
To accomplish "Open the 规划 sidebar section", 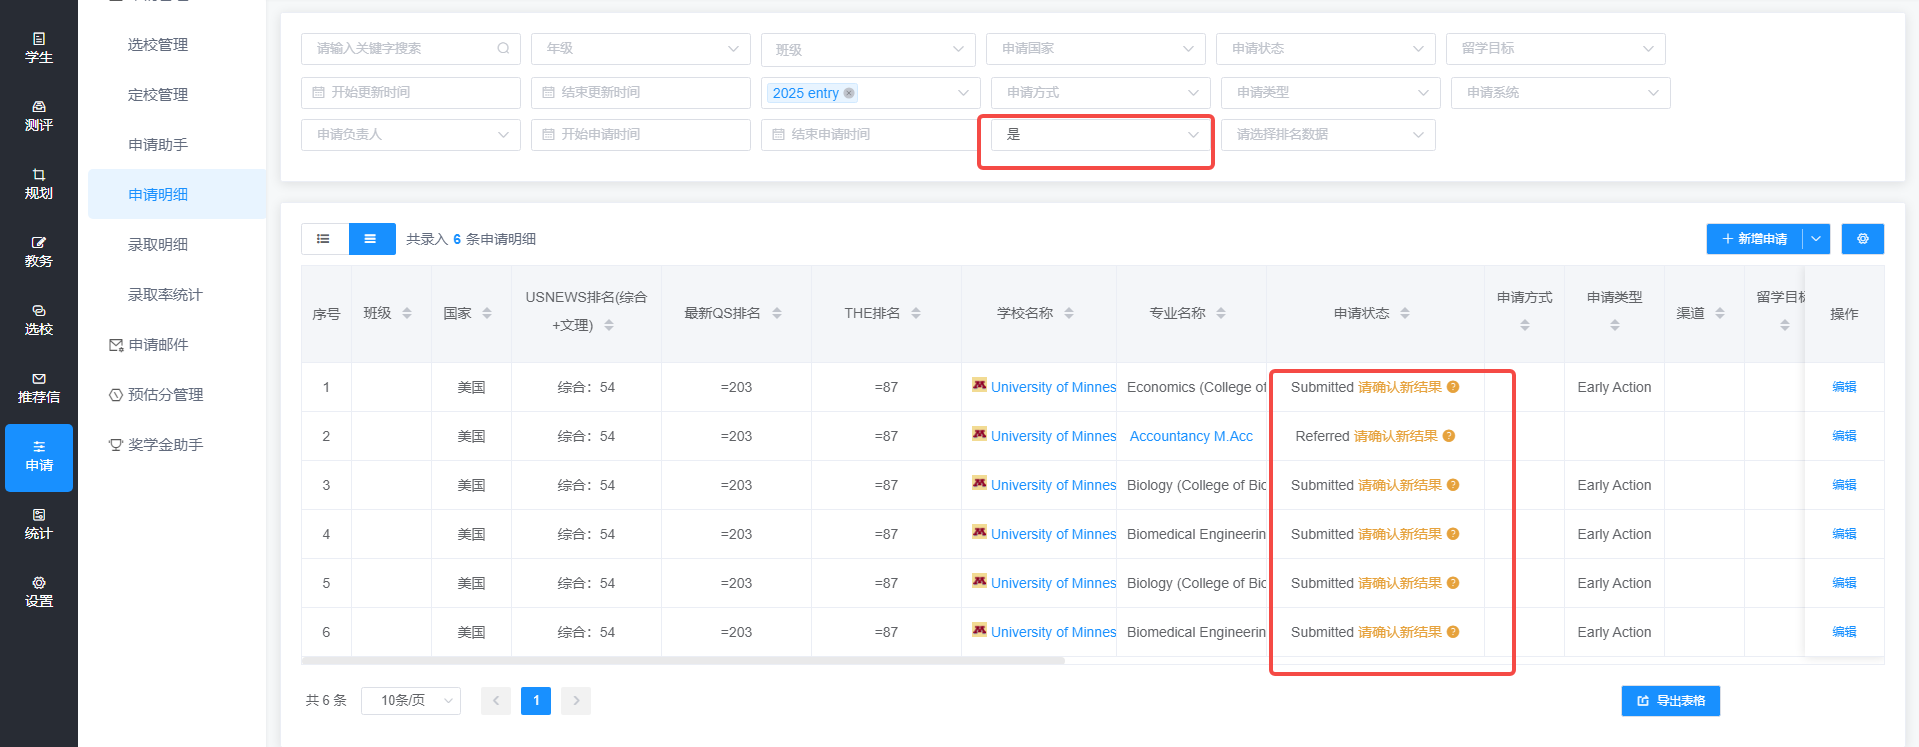I will click(39, 184).
